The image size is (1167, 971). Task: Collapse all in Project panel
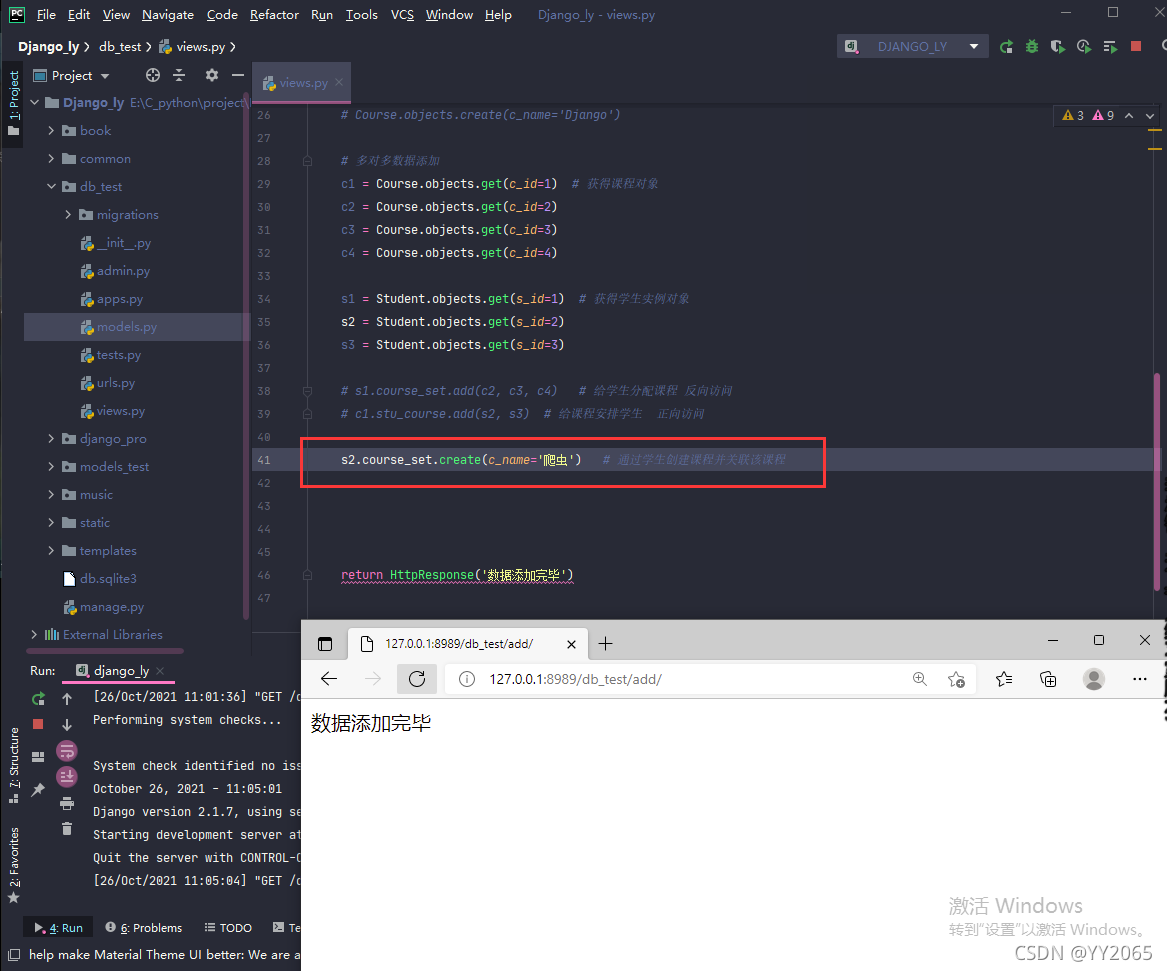(179, 75)
